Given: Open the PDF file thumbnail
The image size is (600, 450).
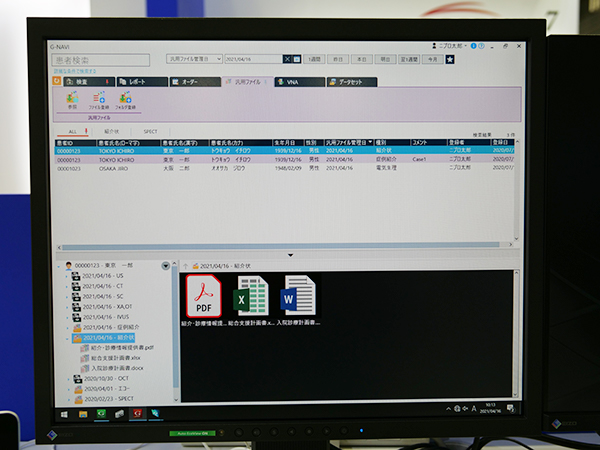Looking at the screenshot, I should point(205,295).
